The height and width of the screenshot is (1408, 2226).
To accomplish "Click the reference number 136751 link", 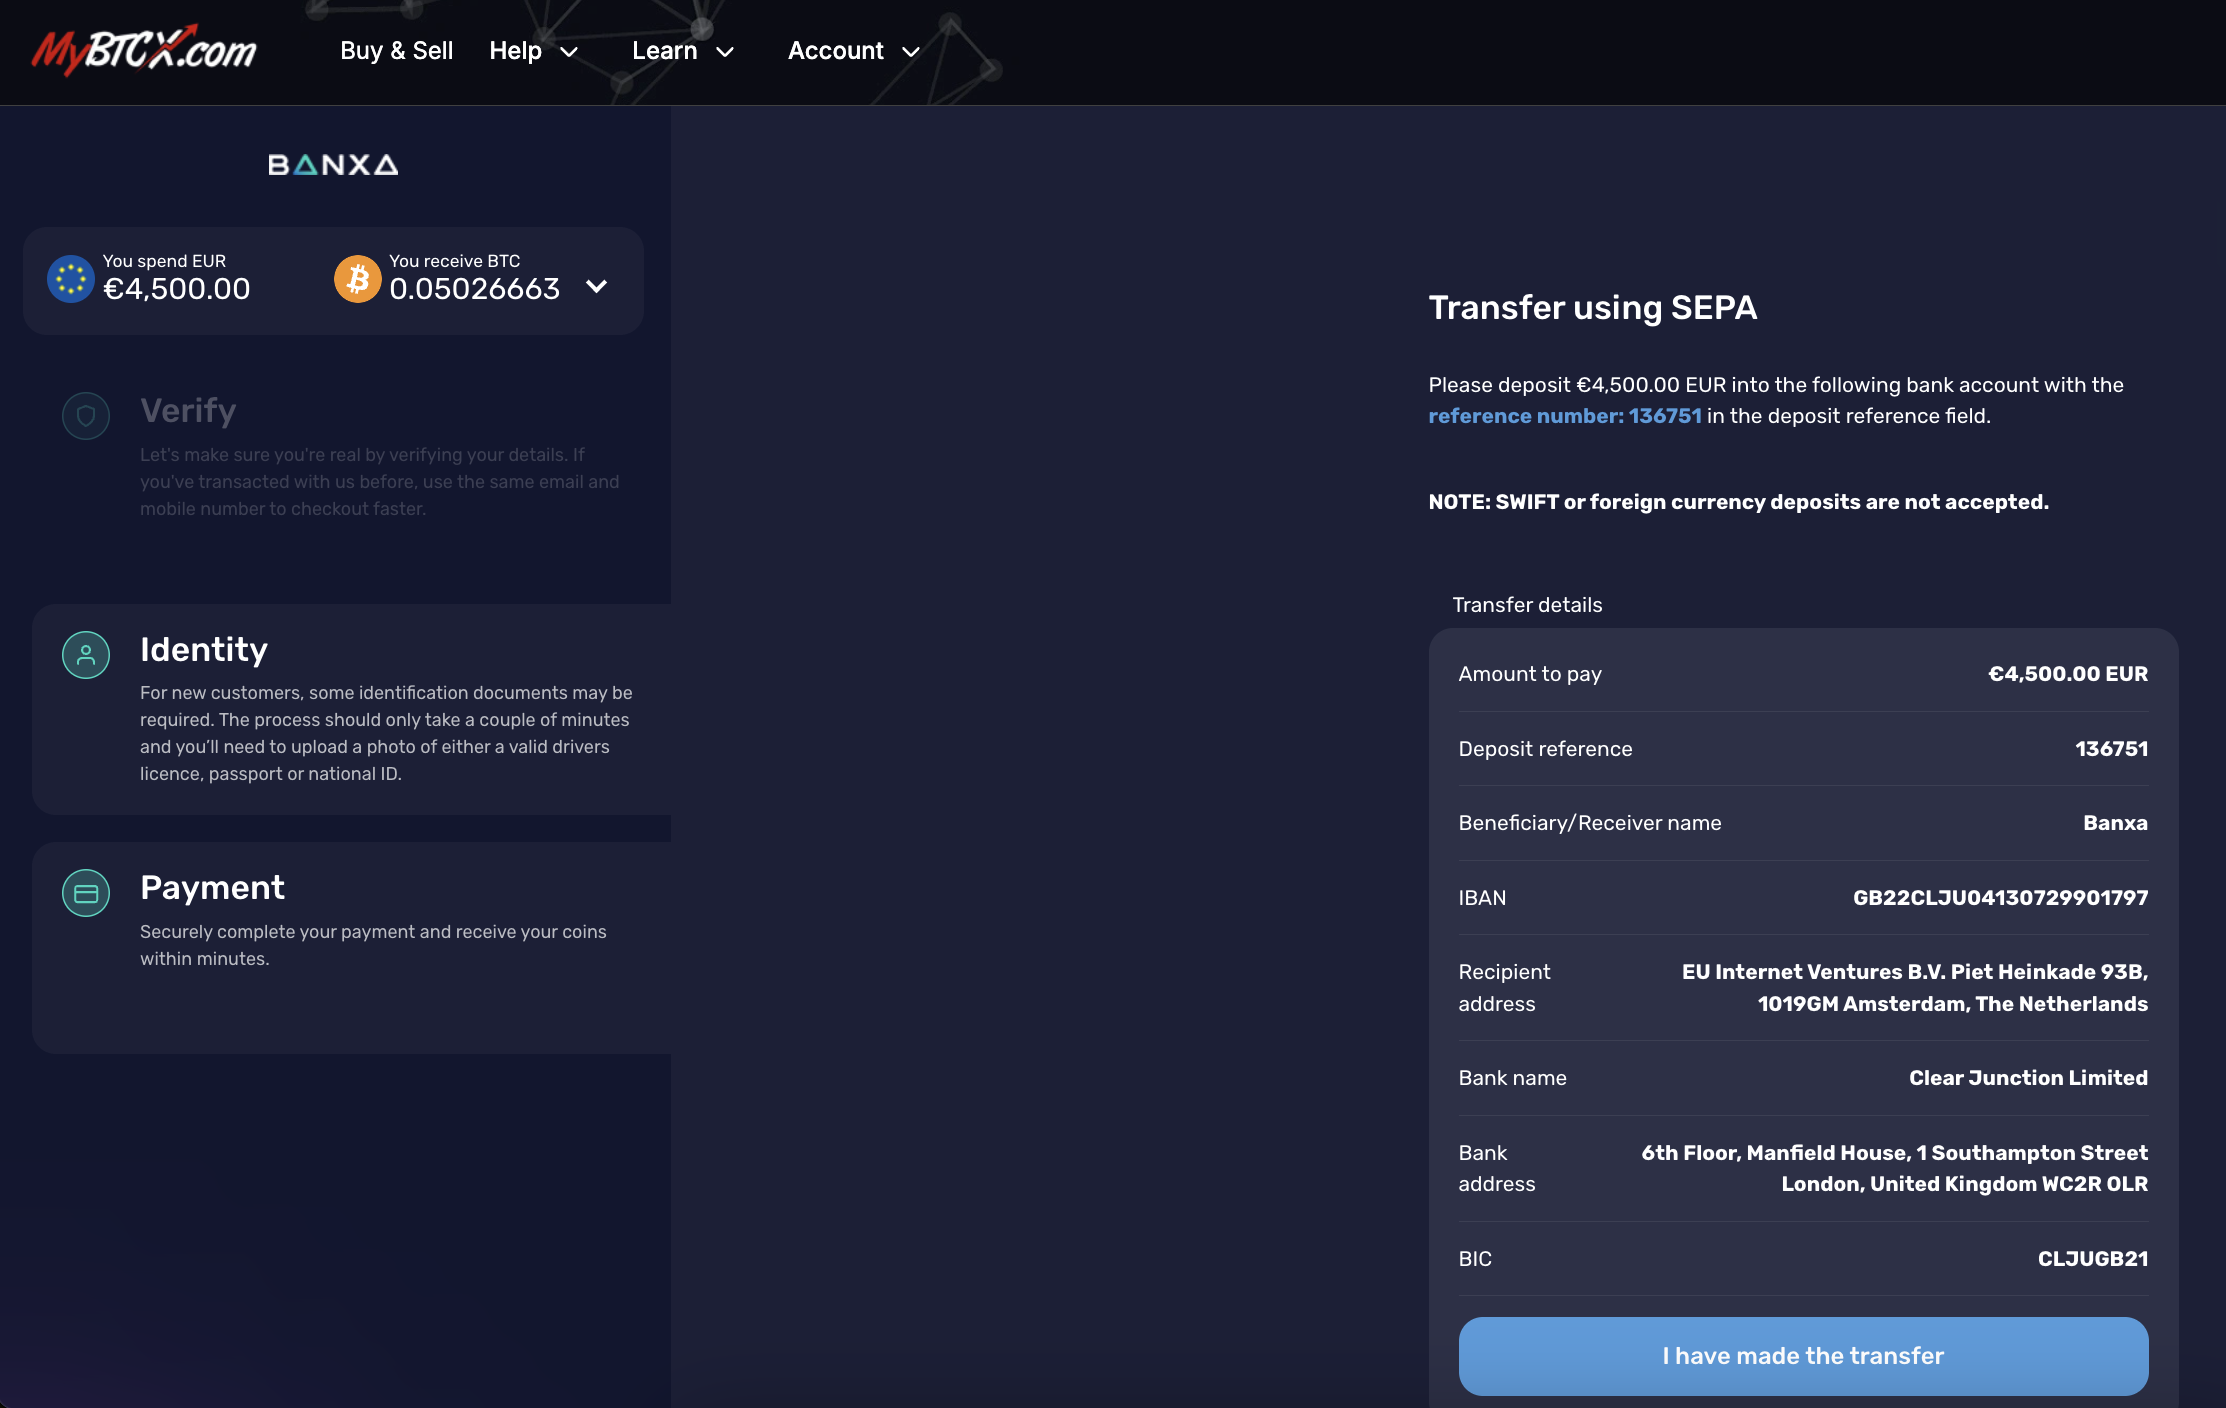I will 1565,416.
